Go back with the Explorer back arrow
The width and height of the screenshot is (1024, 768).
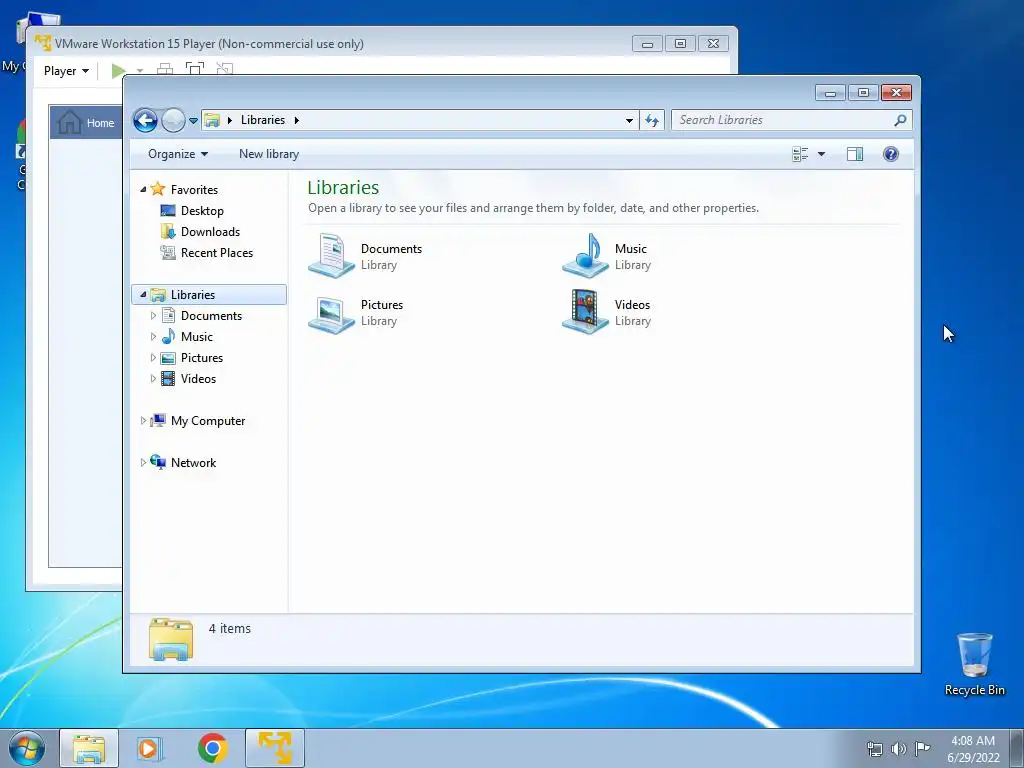pyautogui.click(x=145, y=120)
